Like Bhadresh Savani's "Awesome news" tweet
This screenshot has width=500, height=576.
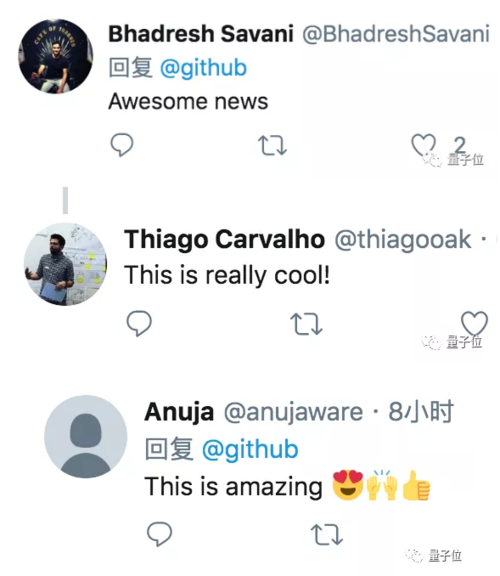point(423,145)
